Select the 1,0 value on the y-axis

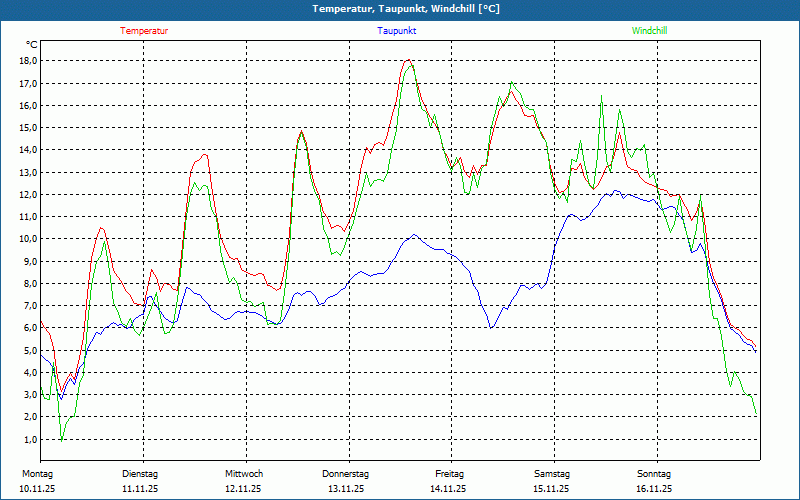pos(29,440)
